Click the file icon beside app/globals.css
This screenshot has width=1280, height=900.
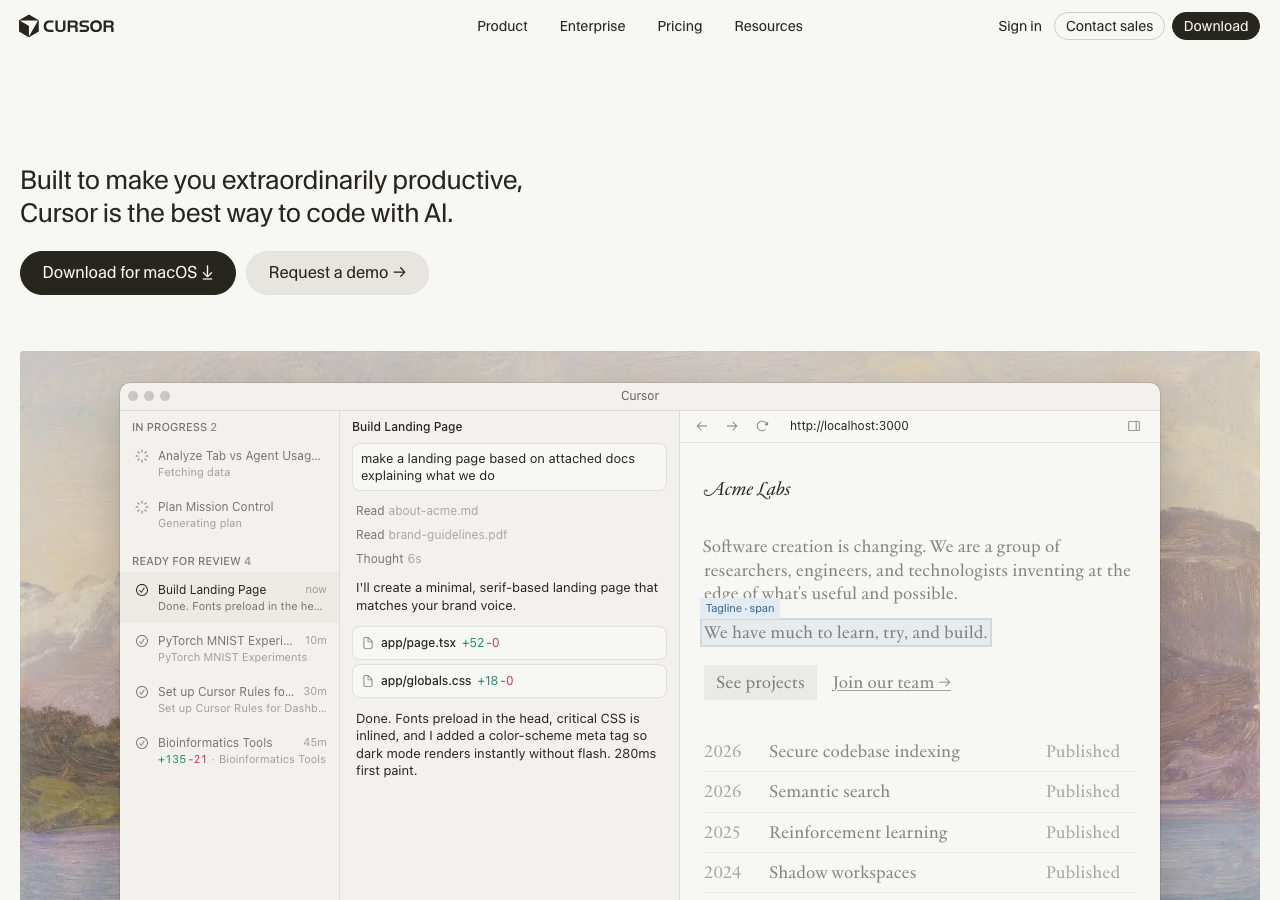(x=368, y=681)
